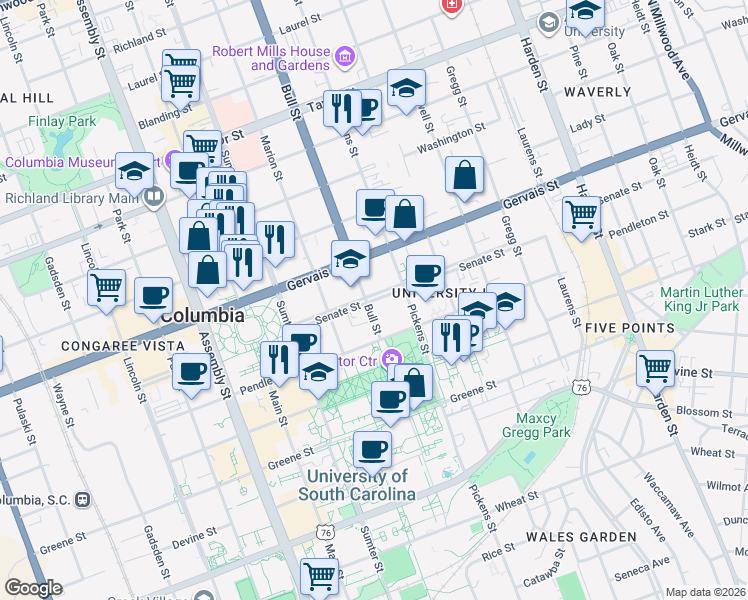Select the shopping cart marker on Devine St in Five Points
The width and height of the screenshot is (748, 600).
(655, 370)
